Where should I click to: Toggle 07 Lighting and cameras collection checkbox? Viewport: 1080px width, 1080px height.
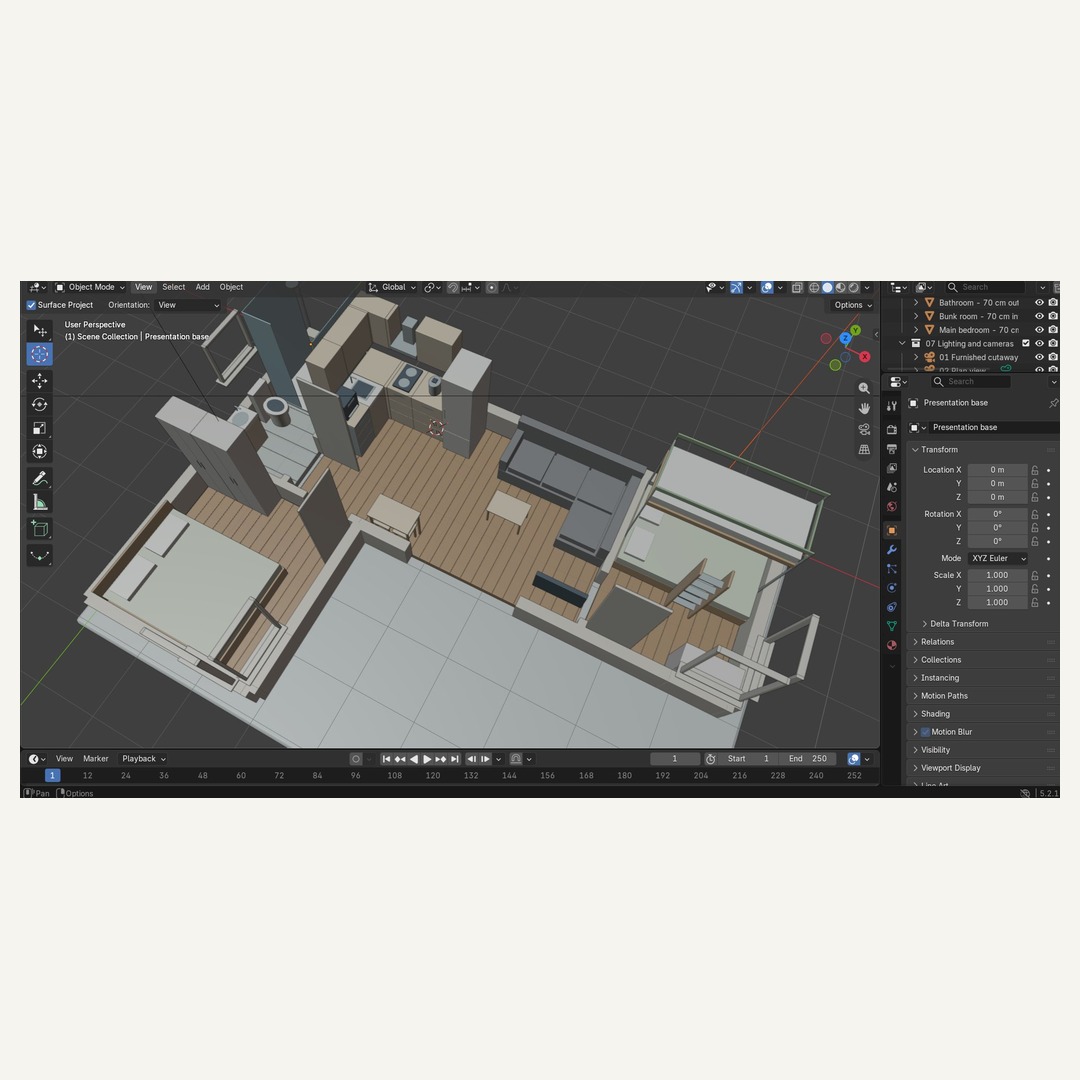coord(1026,343)
